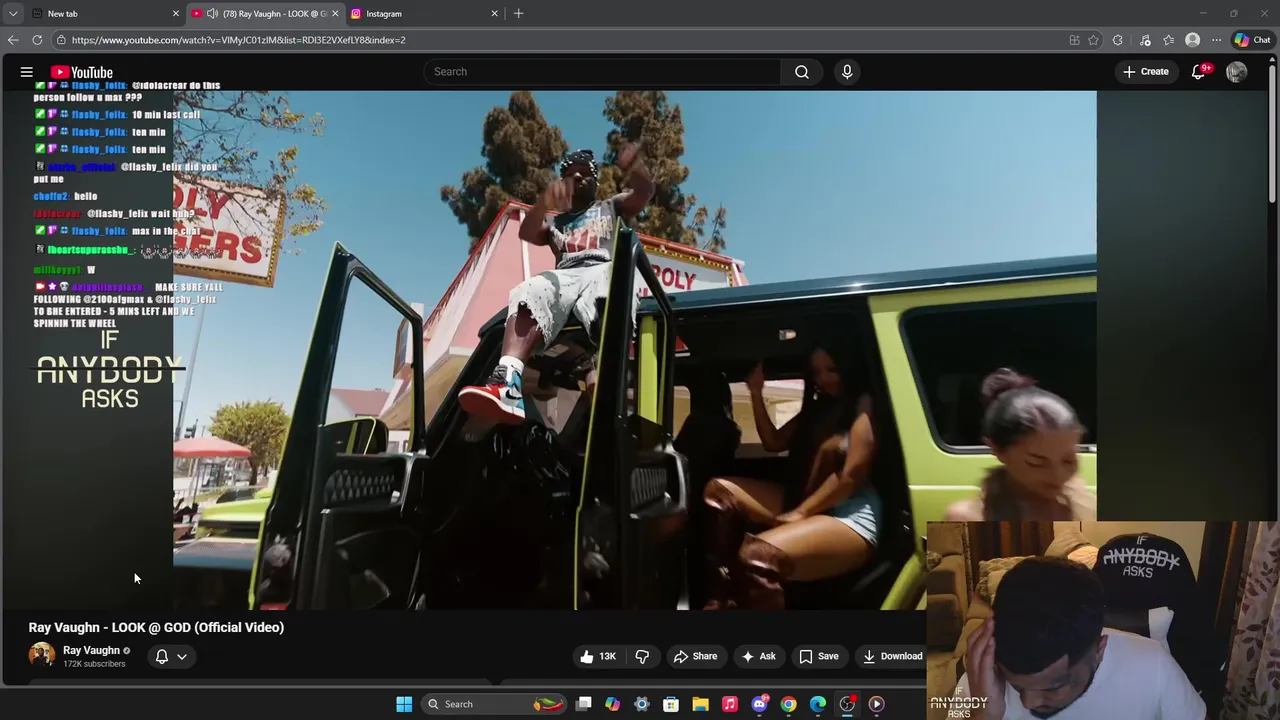Image resolution: width=1280 pixels, height=720 pixels.
Task: Launch Copilot from the taskbar
Action: [x=613, y=704]
